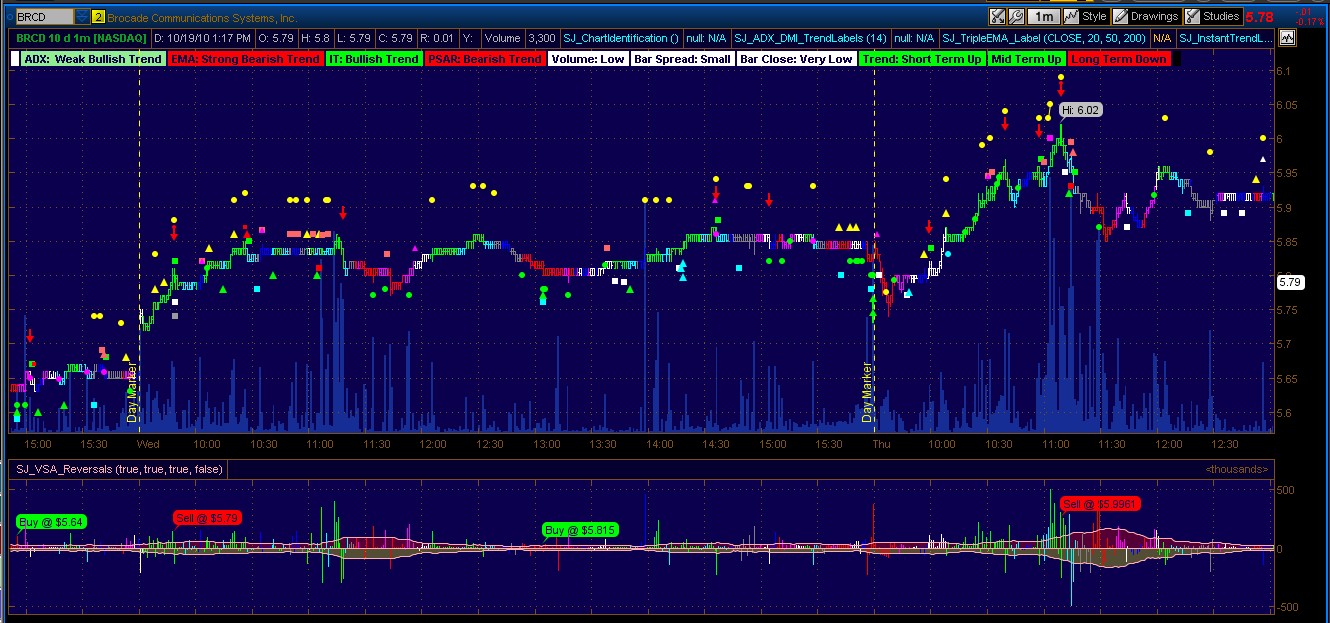Open the Drawings menu

pyautogui.click(x=1146, y=17)
